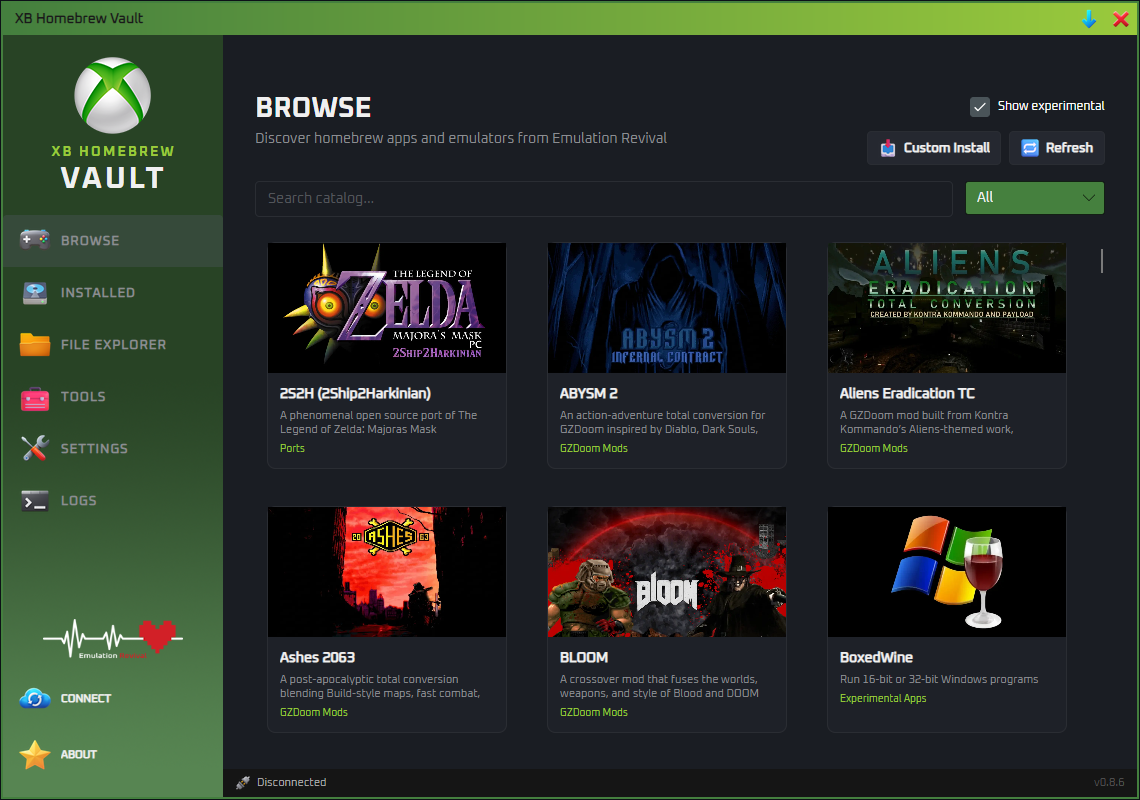1140x800 pixels.
Task: Select the Aliens Eradication TC title
Action: point(907,393)
